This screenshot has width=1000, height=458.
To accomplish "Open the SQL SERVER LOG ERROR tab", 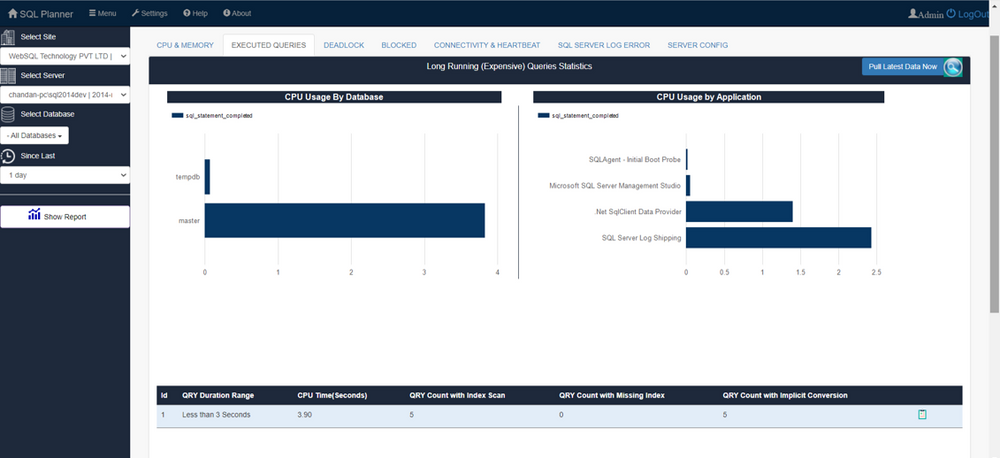I will click(x=603, y=46).
